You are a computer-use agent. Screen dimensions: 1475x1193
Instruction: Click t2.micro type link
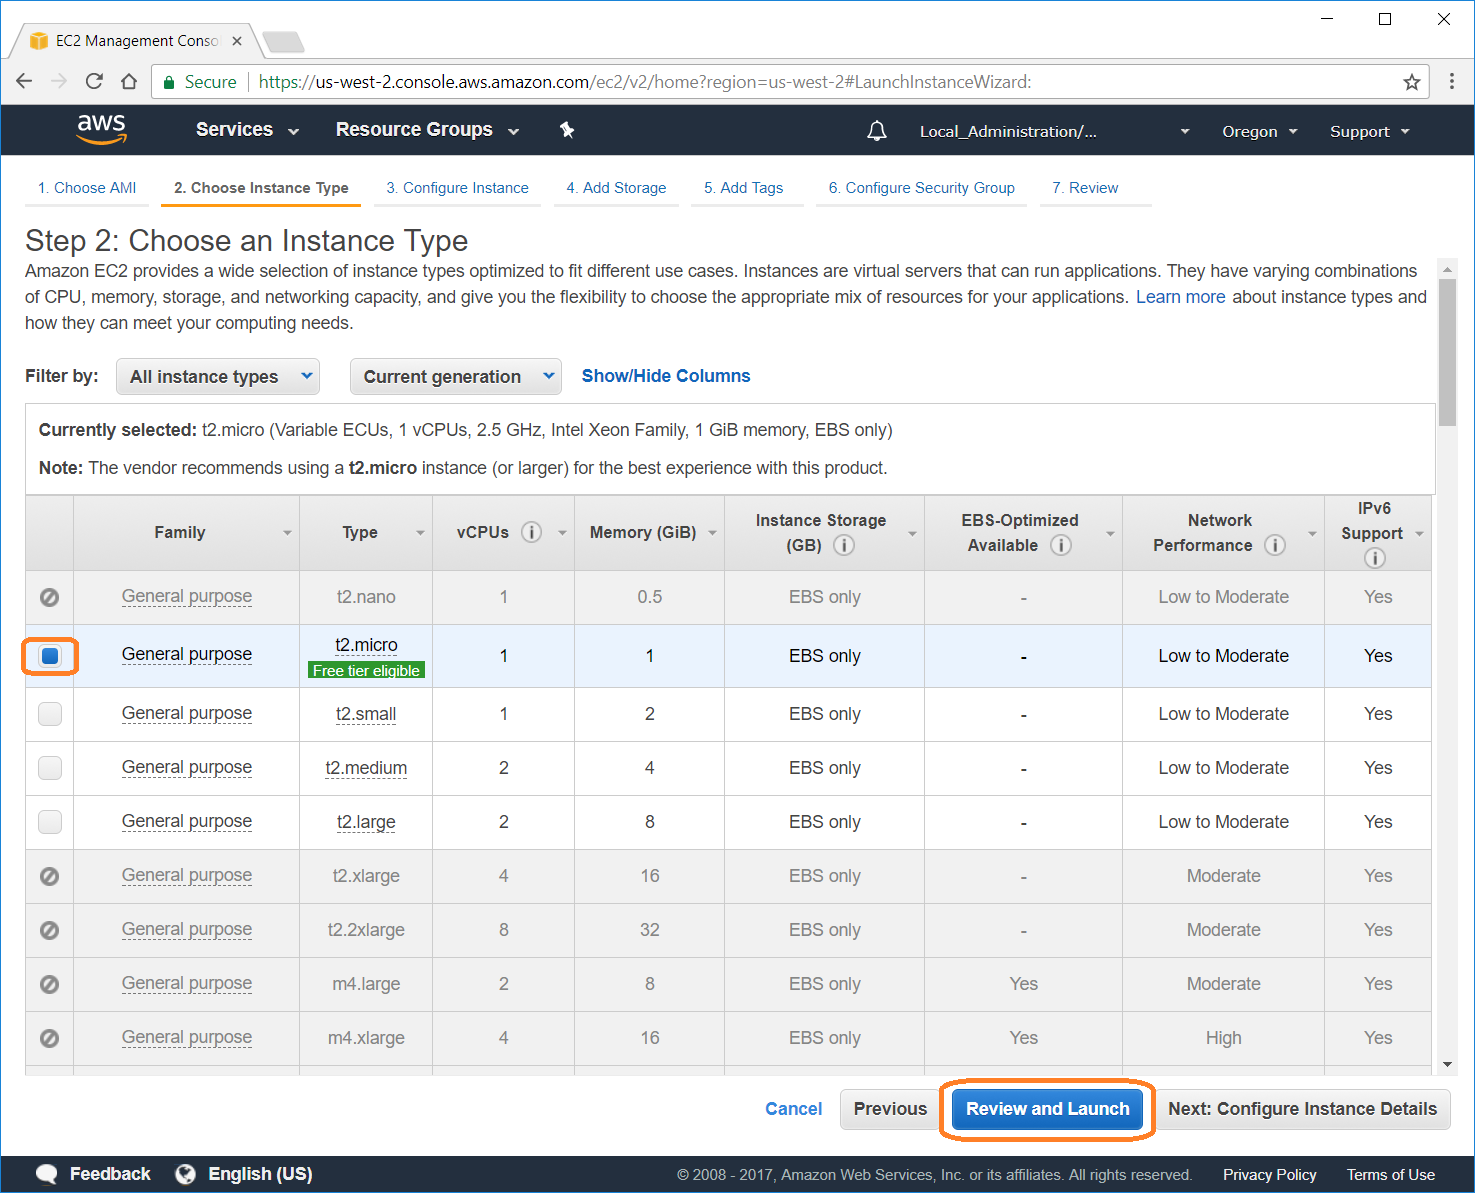[x=366, y=645]
